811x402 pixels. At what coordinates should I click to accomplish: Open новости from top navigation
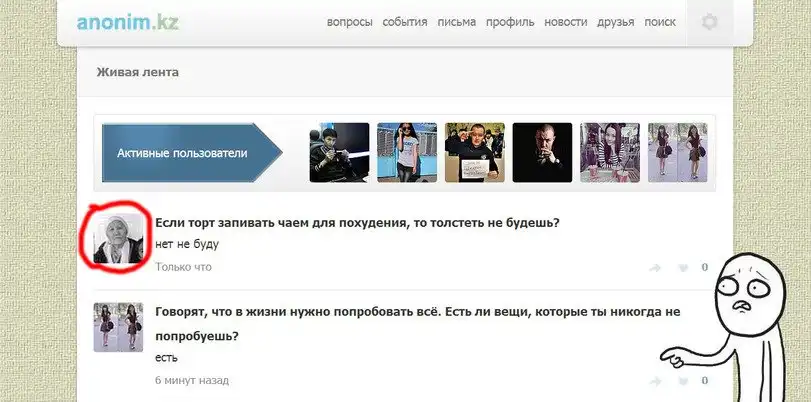pyautogui.click(x=565, y=22)
